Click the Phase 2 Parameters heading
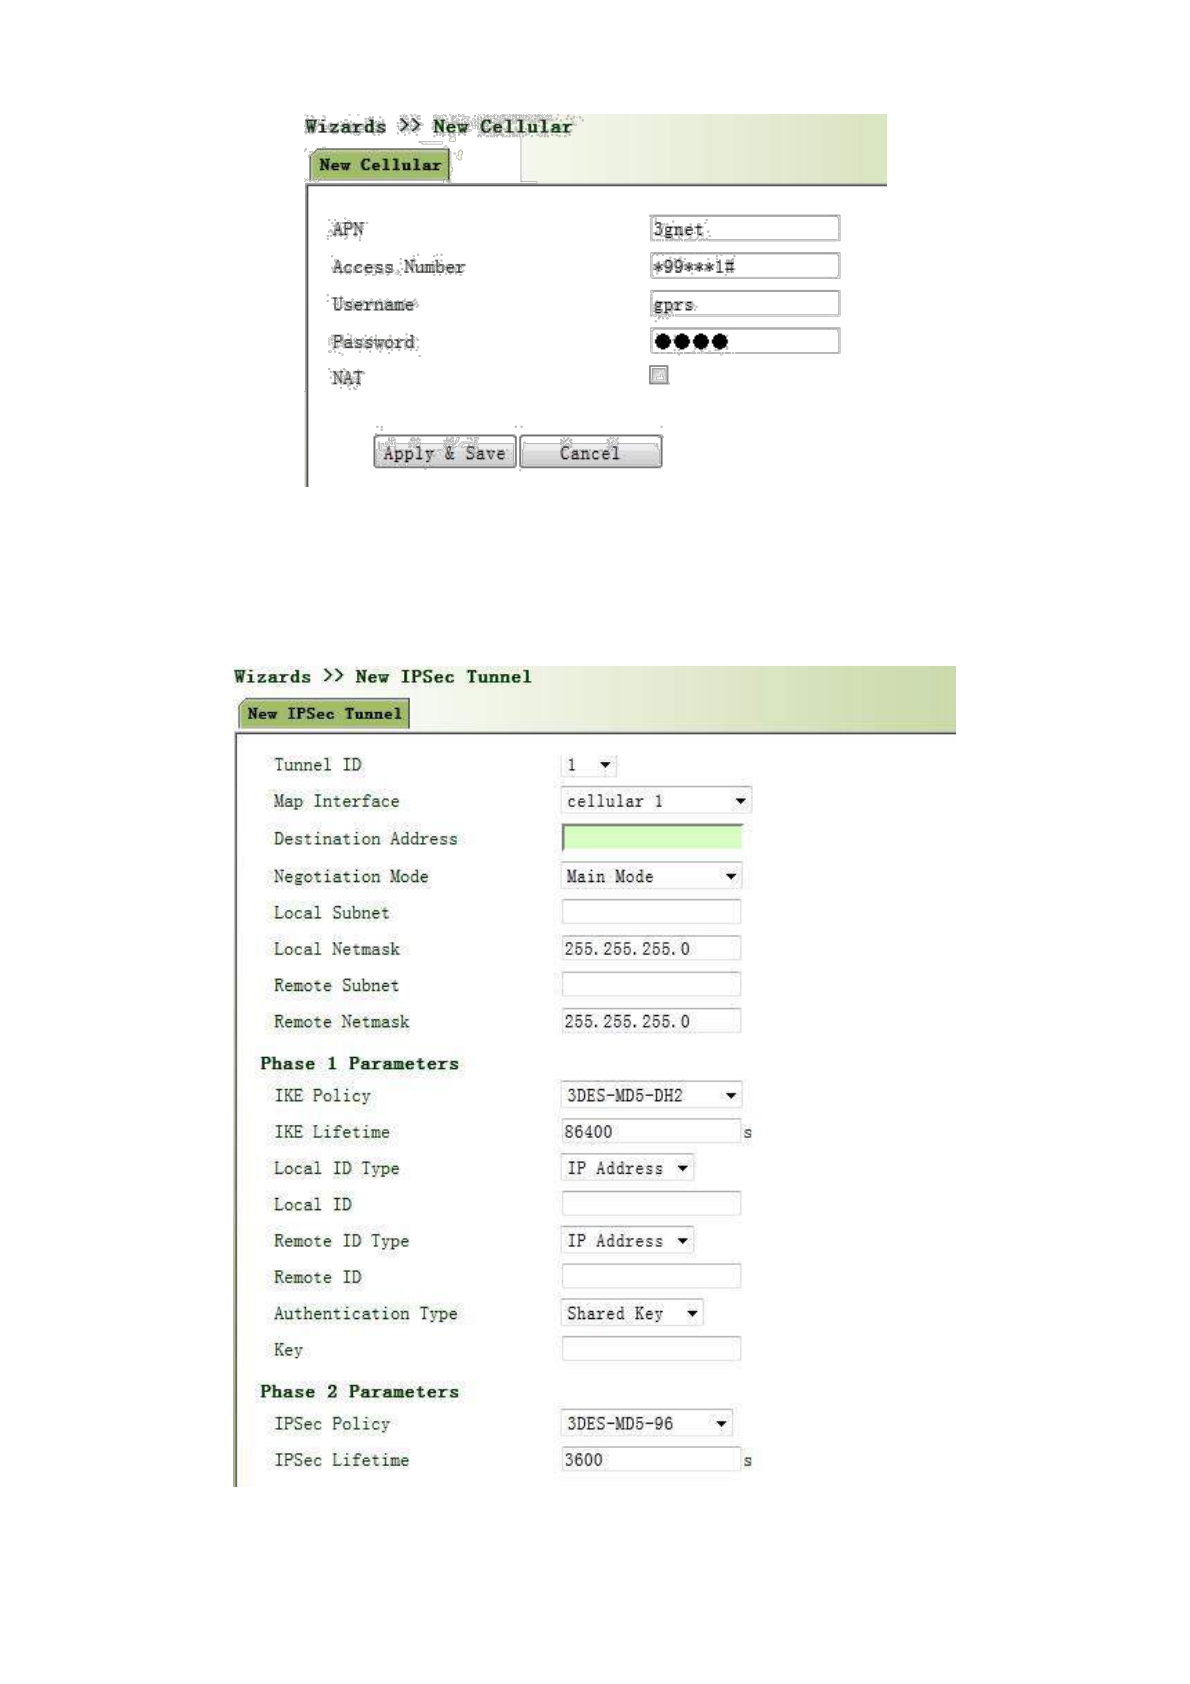Screen dimensions: 1190x1684 359,1391
